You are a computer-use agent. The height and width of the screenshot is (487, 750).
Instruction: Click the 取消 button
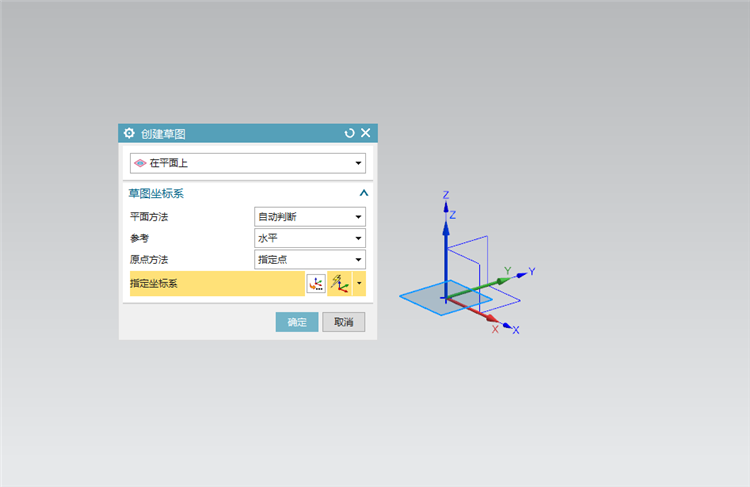(343, 322)
